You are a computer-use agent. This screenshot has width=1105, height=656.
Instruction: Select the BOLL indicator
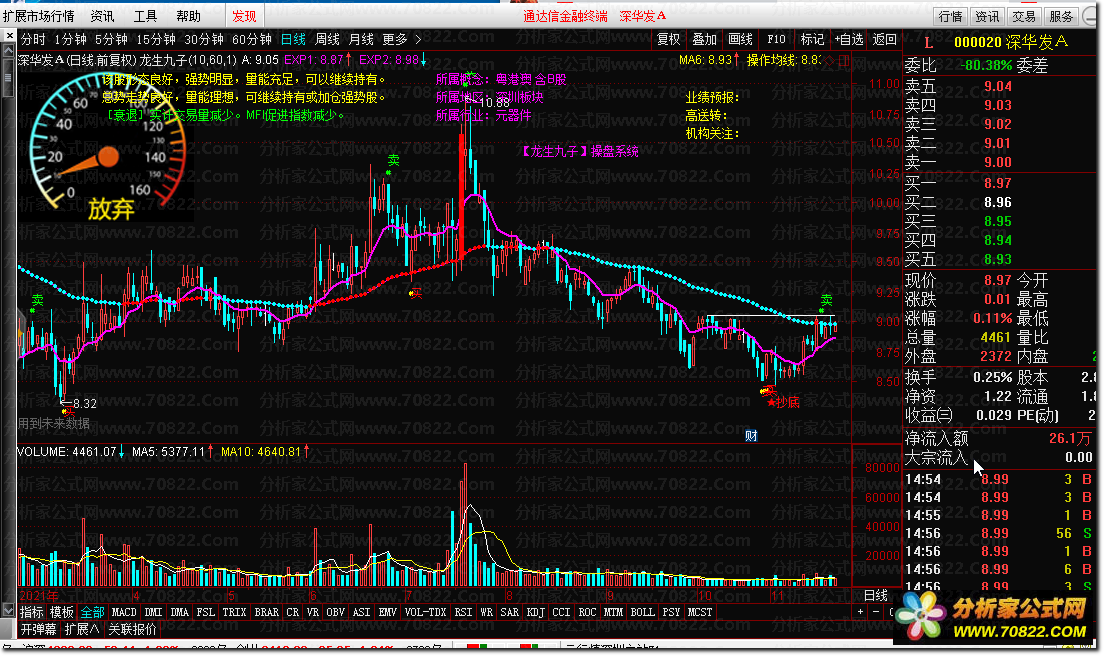click(x=643, y=612)
